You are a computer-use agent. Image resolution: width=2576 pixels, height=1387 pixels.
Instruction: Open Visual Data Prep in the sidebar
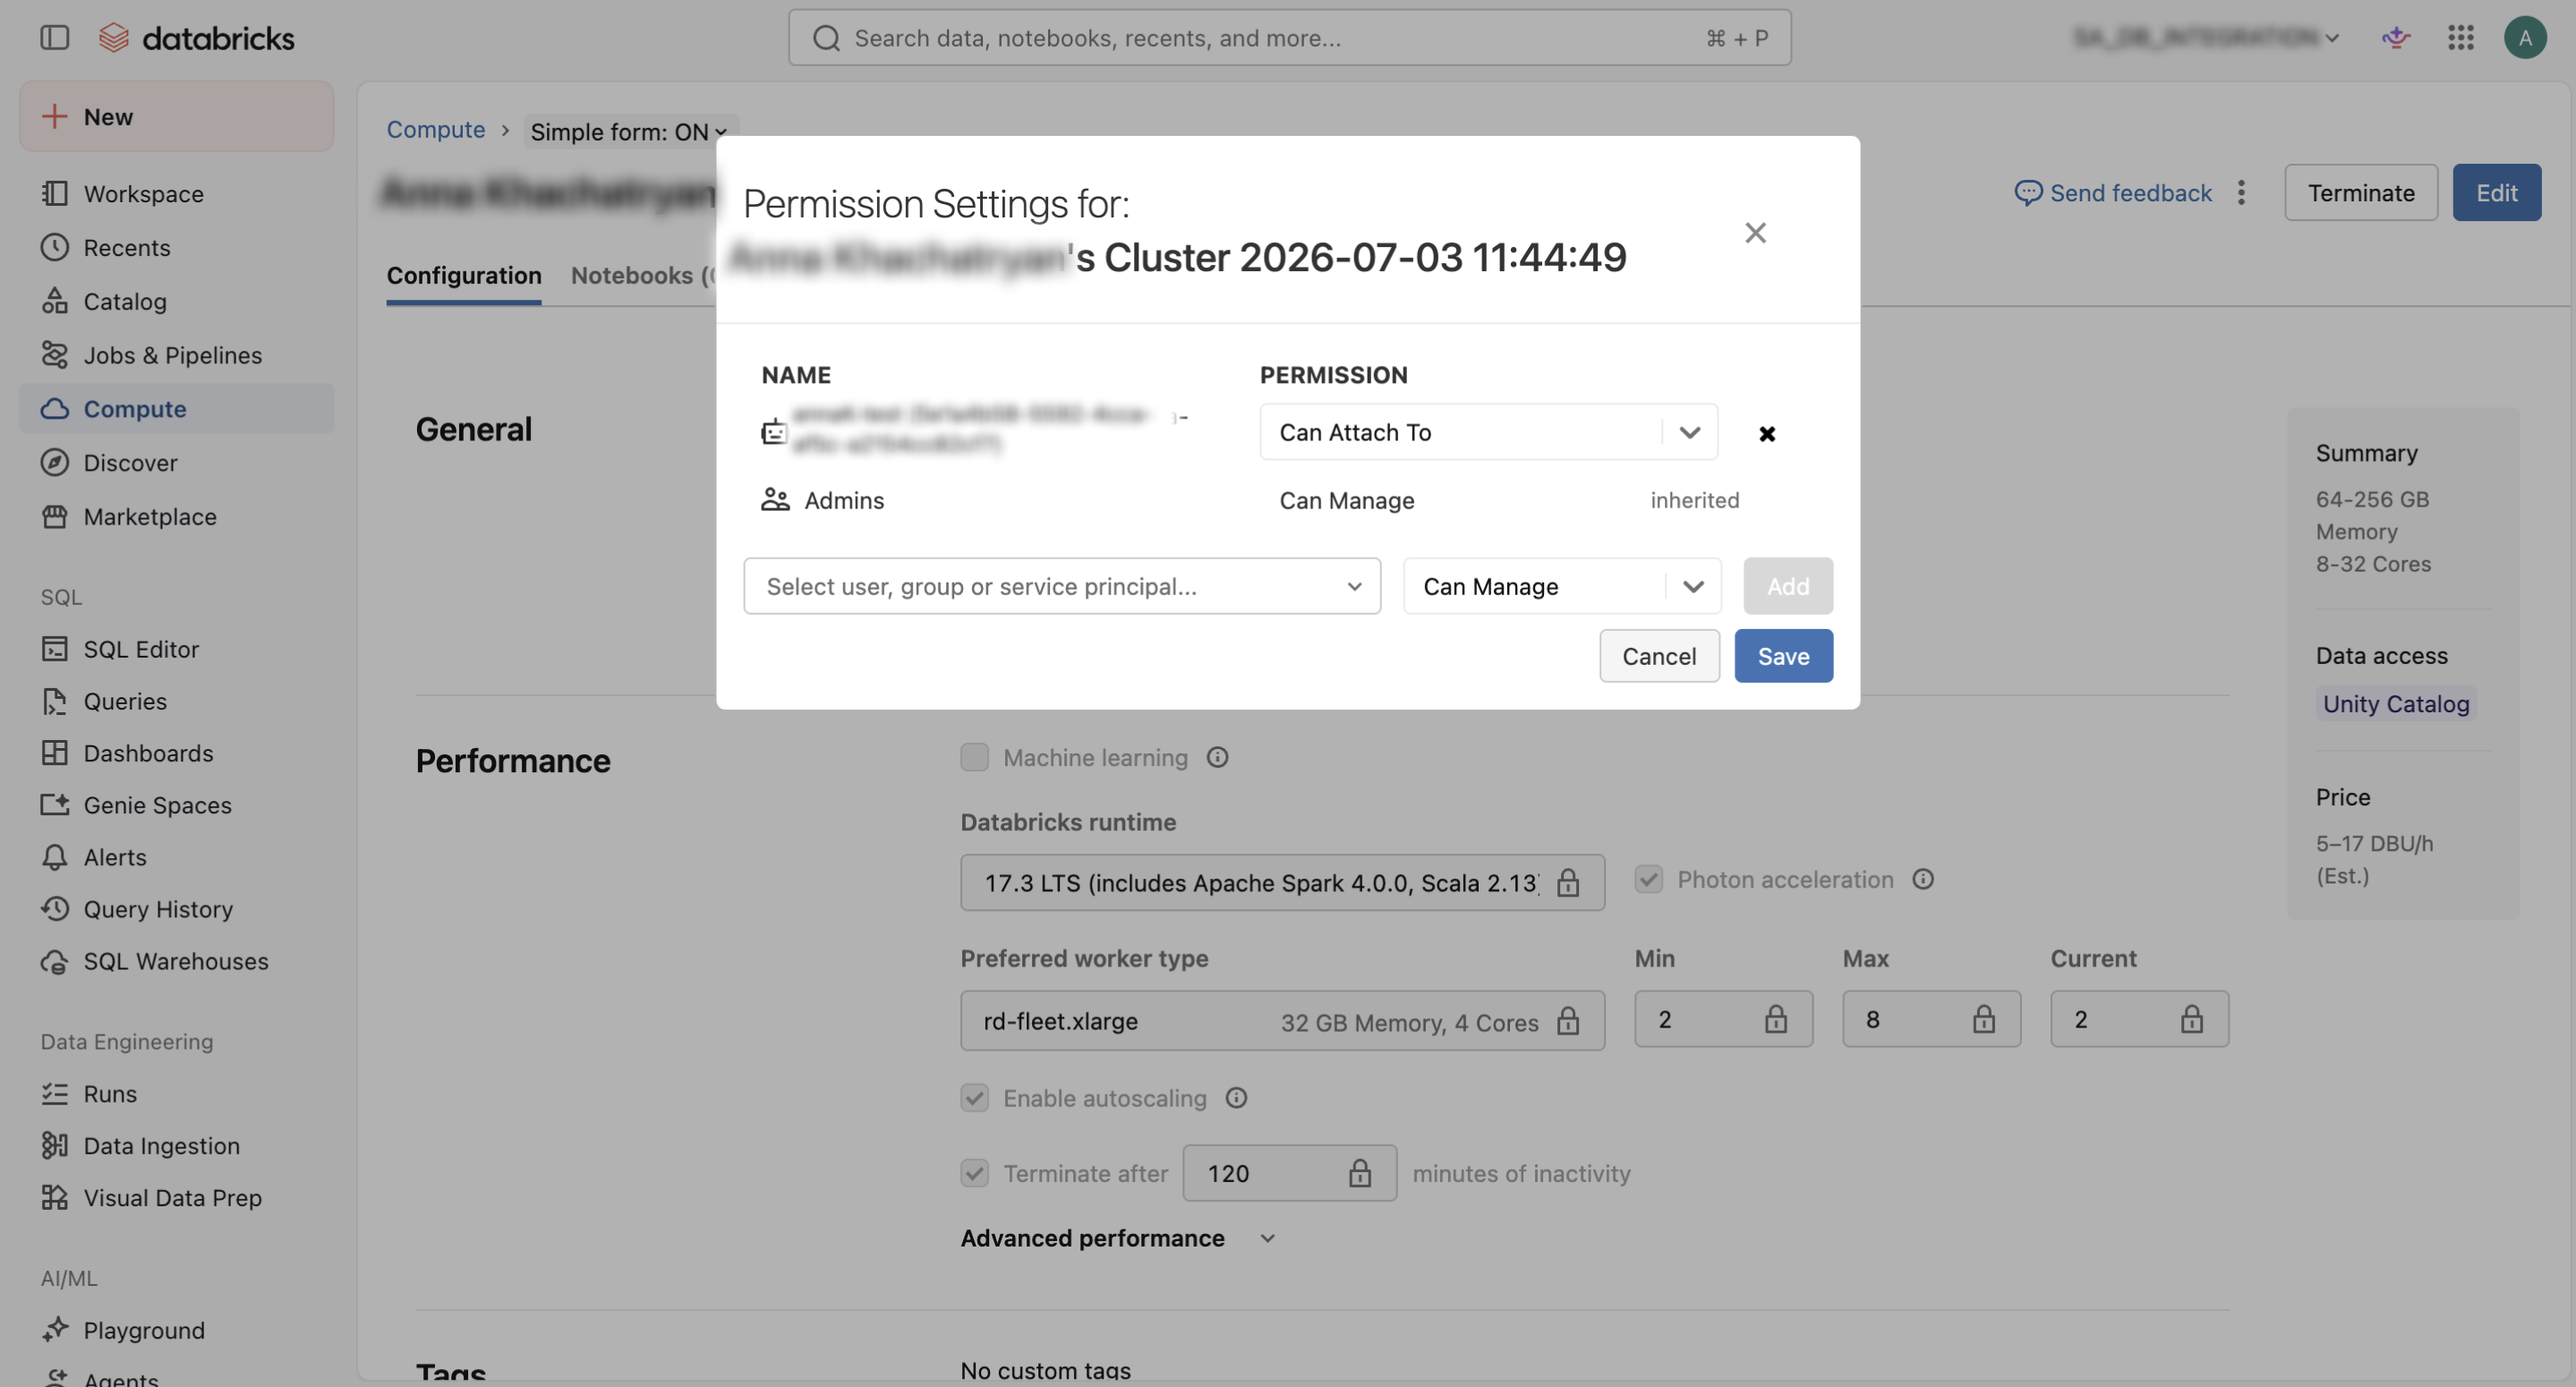[177, 1197]
